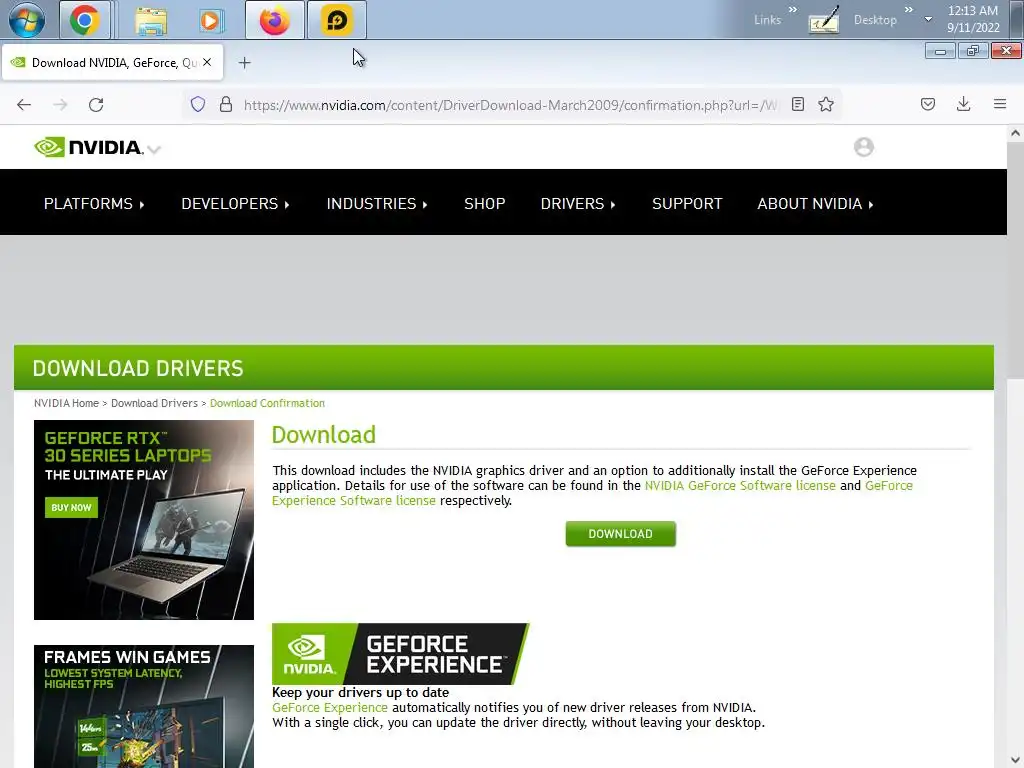Screen dimensions: 1024x768
Task: Launch Chrome from the taskbar
Action: point(85,20)
